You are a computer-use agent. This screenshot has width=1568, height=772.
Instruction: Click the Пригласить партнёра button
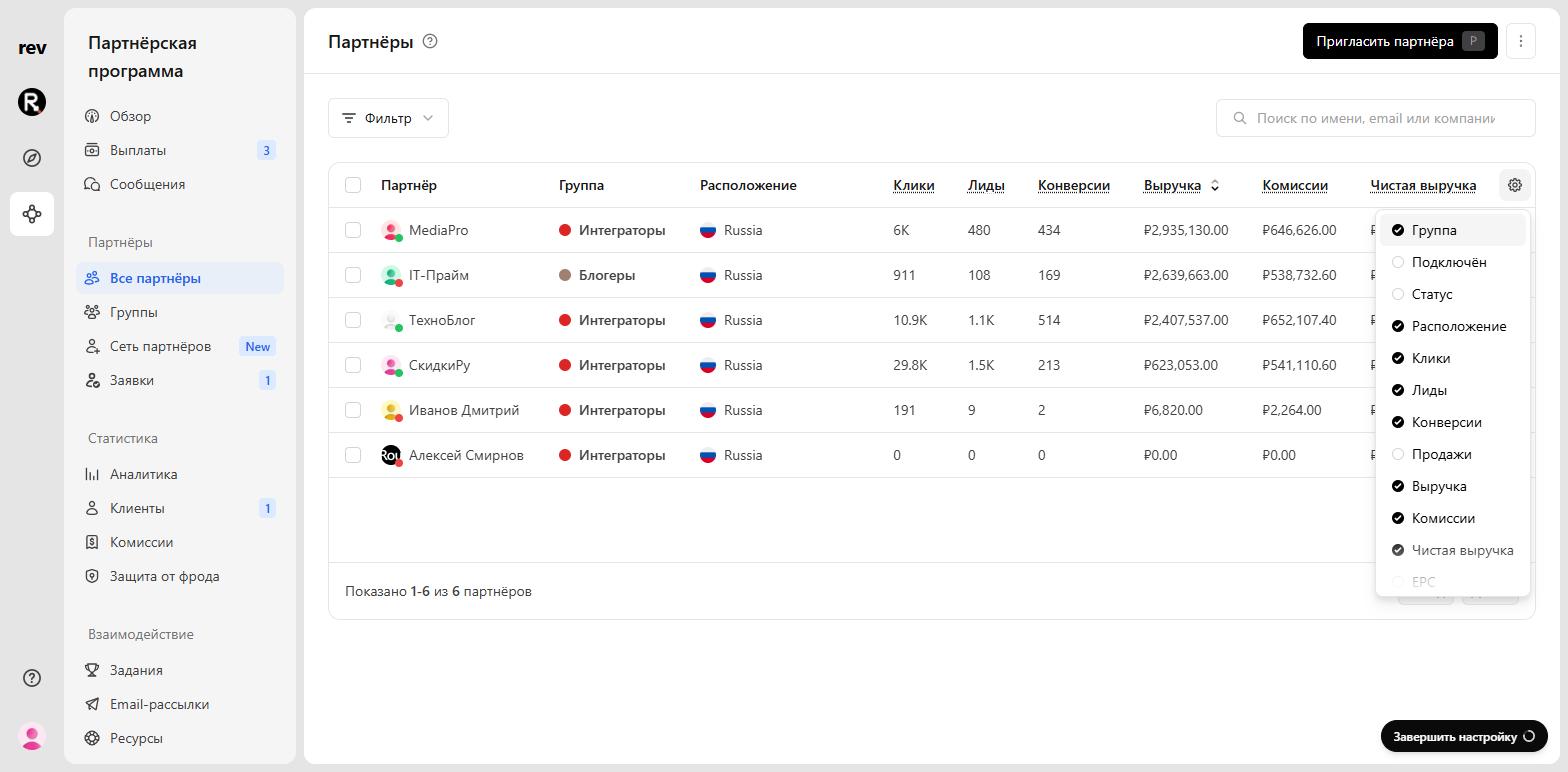1400,41
